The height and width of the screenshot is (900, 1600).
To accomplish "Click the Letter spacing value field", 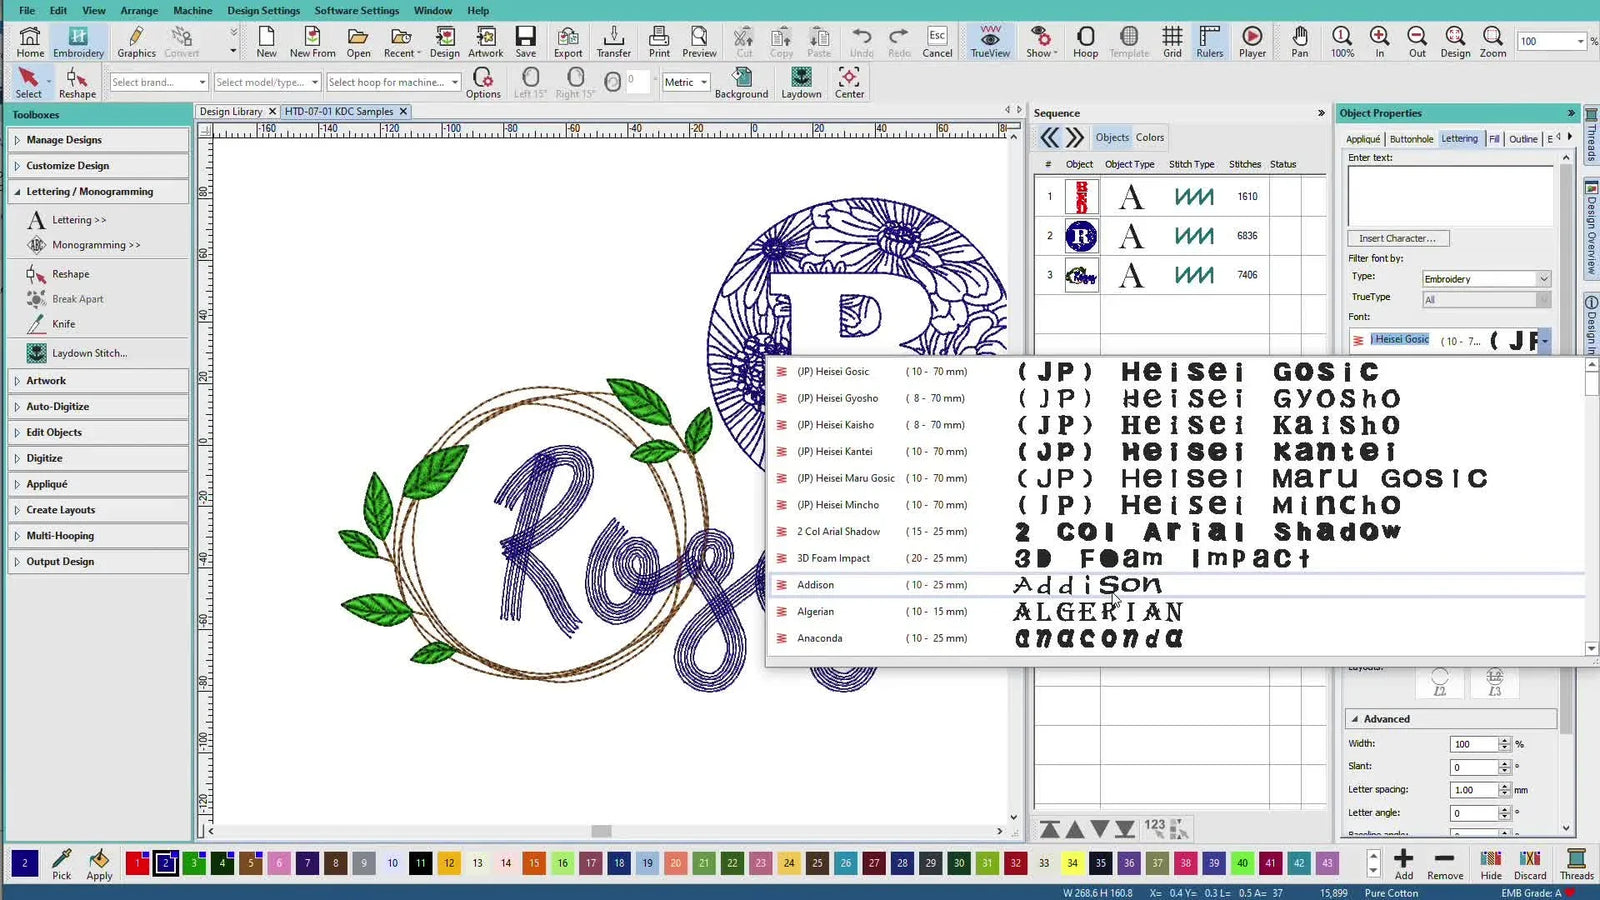I will point(1473,790).
